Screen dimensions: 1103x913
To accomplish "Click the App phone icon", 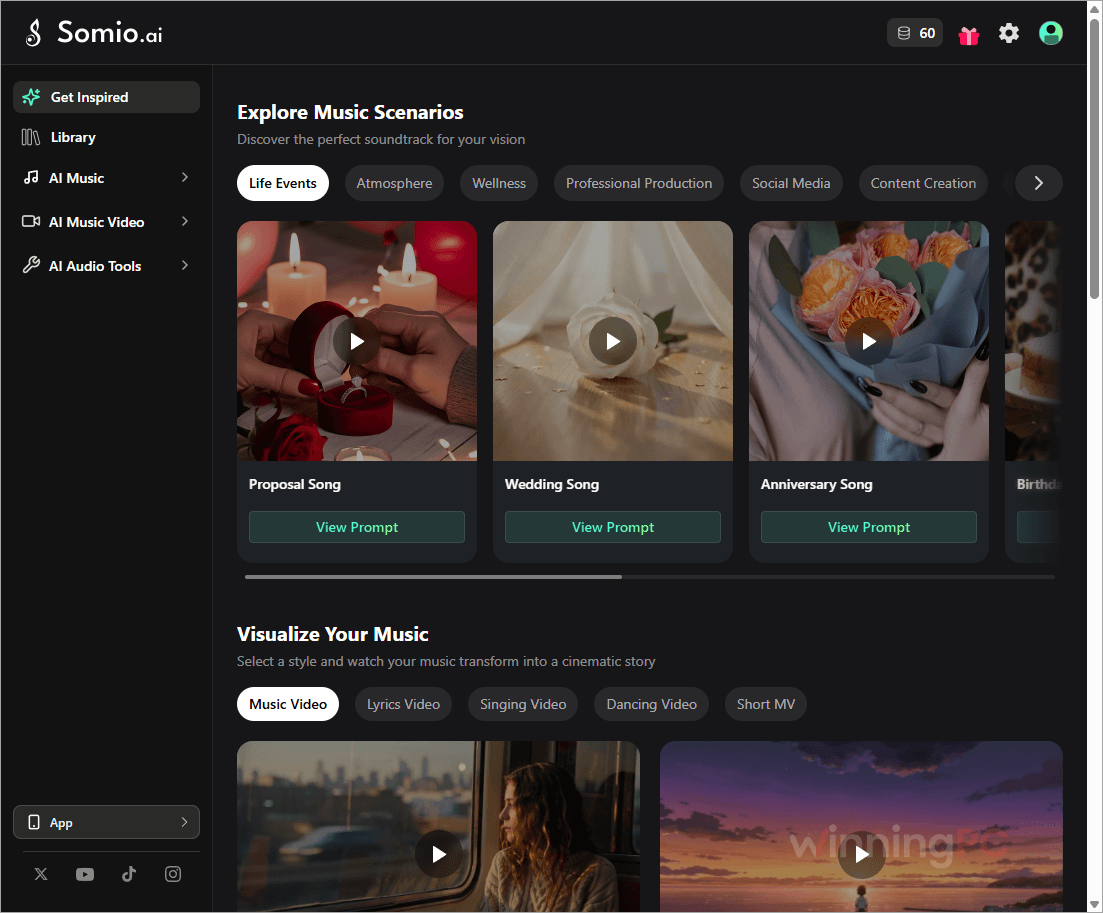I will (x=34, y=822).
